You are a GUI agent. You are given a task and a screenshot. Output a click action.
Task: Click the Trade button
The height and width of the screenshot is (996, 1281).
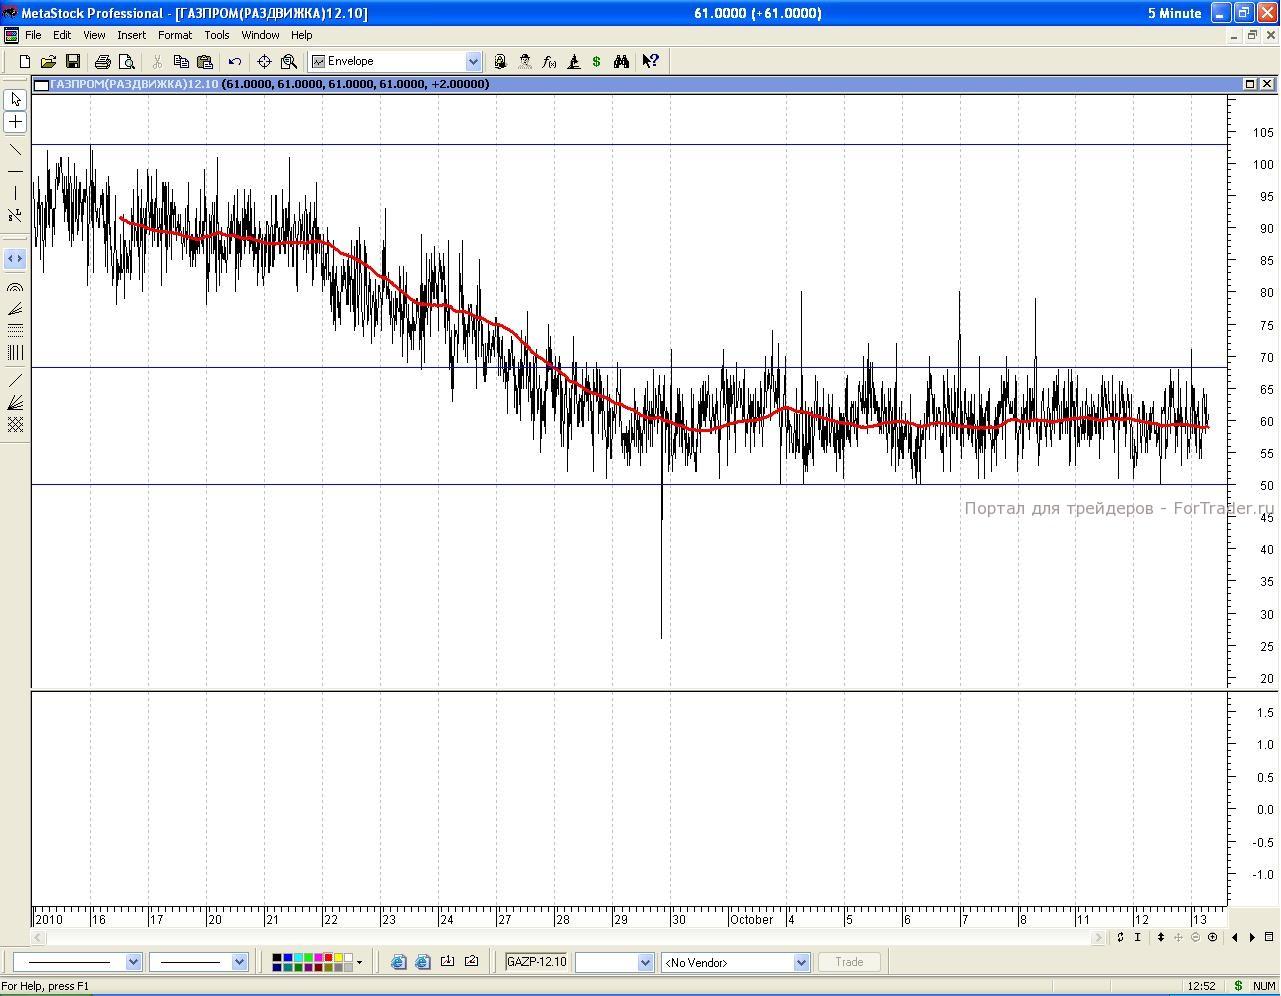click(848, 962)
